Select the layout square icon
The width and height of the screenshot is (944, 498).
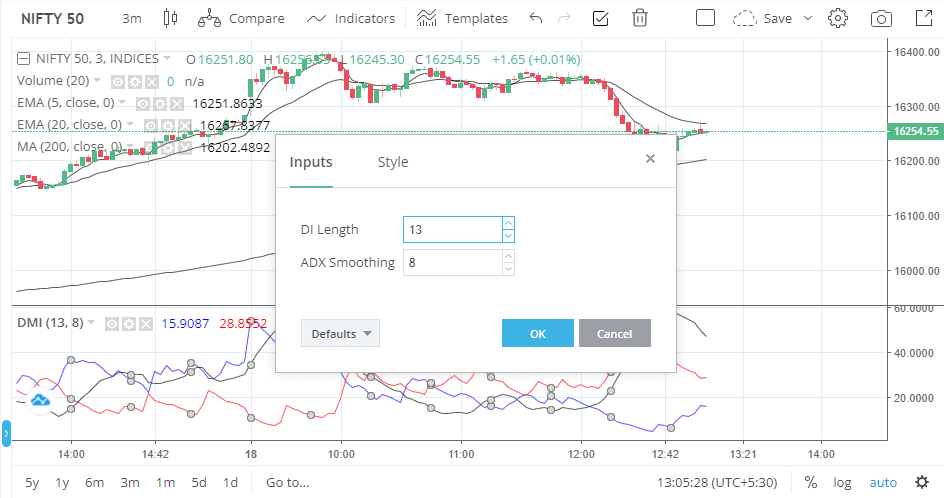tap(705, 18)
